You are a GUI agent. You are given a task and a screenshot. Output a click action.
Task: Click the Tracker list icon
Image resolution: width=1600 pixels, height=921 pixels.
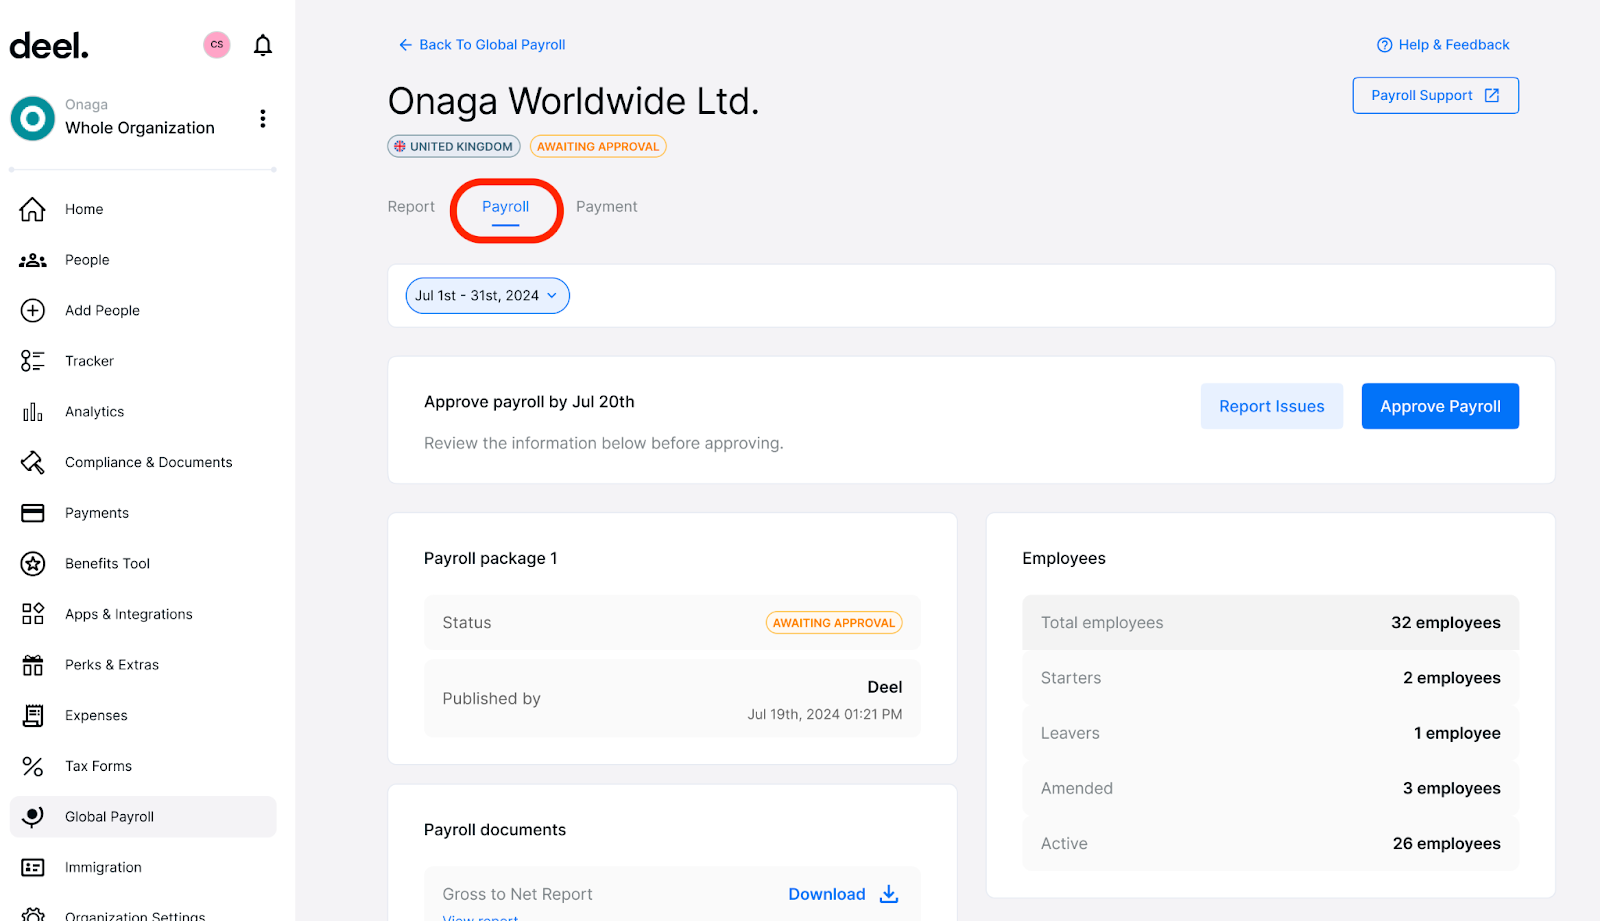(33, 361)
